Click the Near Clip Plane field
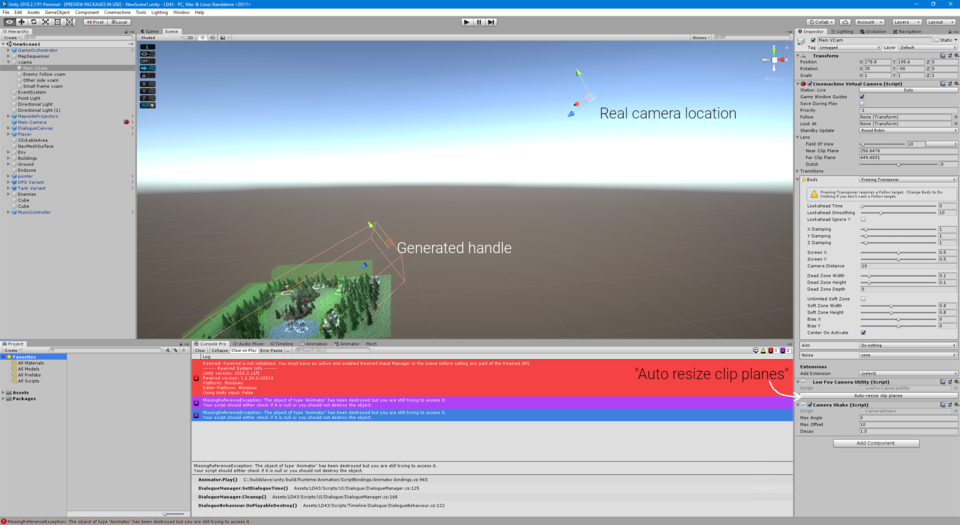The image size is (960, 525). (908, 151)
